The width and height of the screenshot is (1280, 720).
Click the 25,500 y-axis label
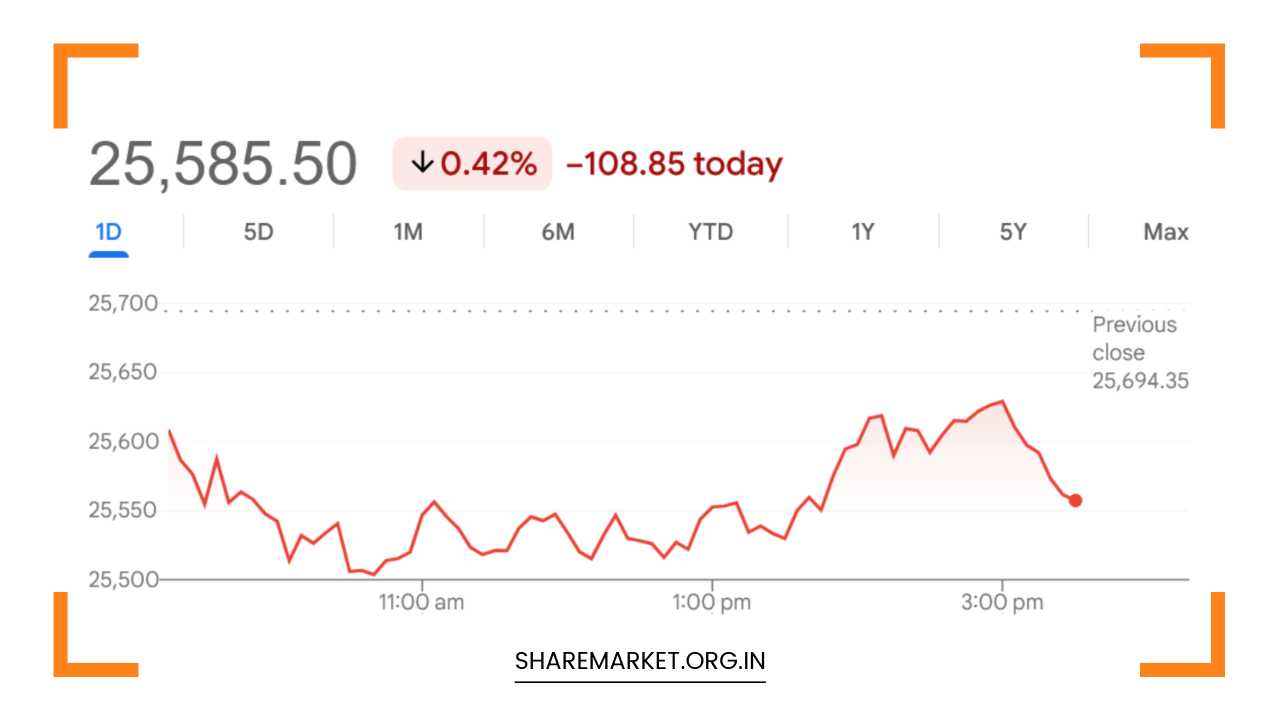(x=123, y=579)
